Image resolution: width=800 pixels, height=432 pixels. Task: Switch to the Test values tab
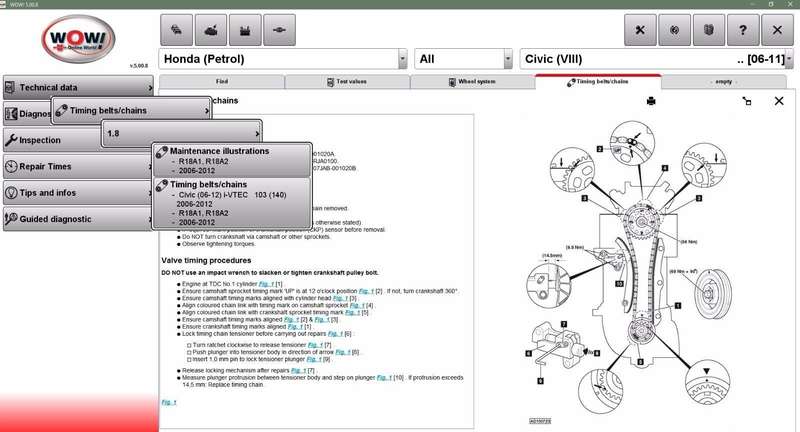tap(347, 82)
